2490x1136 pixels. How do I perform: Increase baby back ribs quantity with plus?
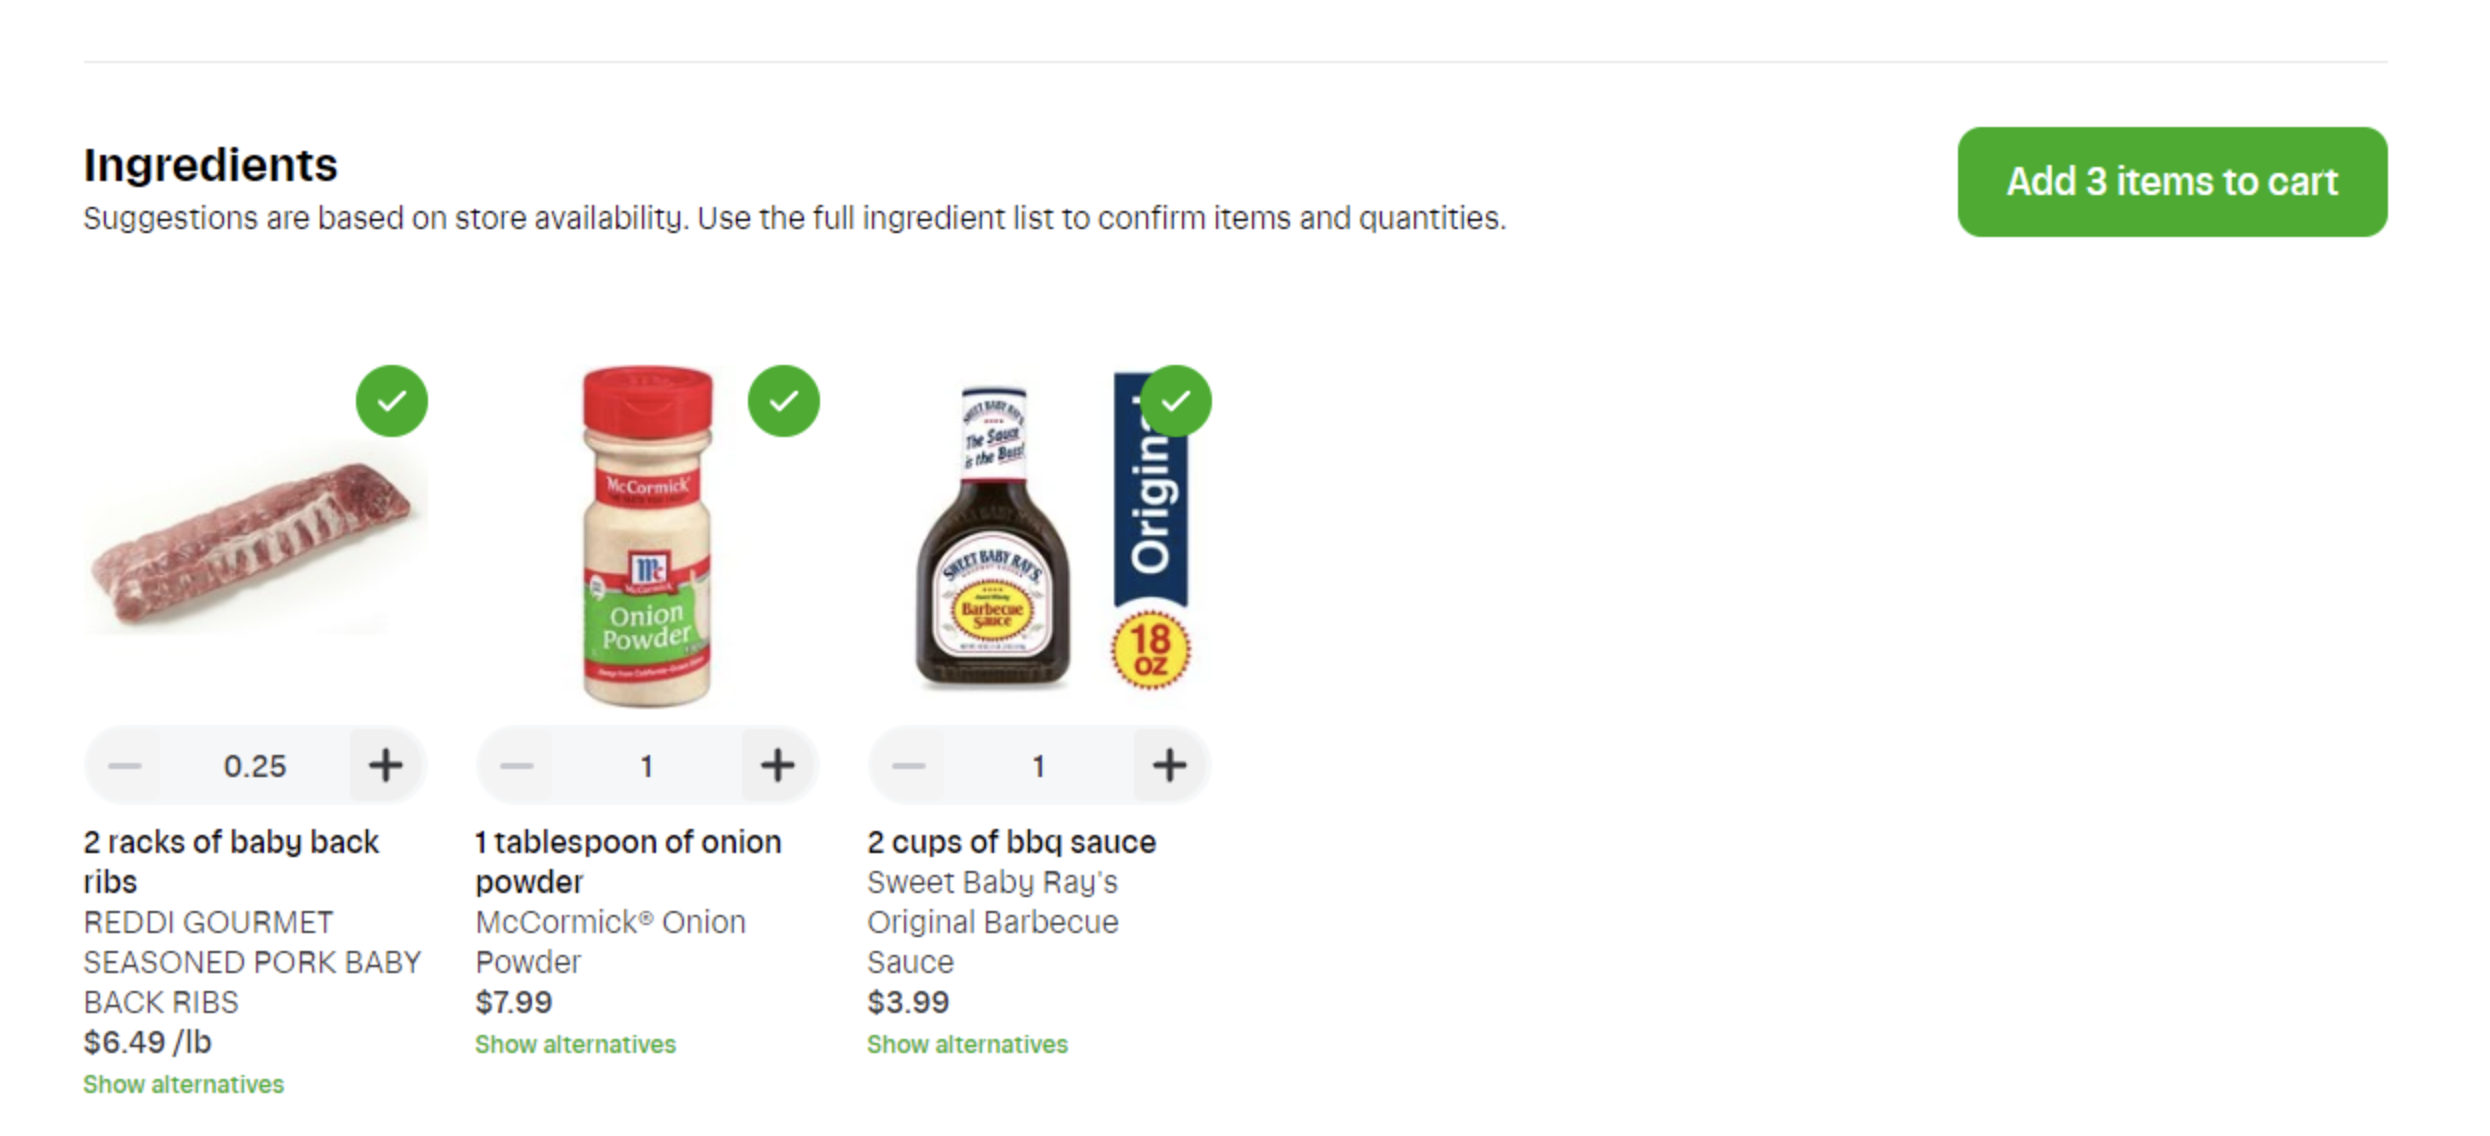(x=386, y=766)
